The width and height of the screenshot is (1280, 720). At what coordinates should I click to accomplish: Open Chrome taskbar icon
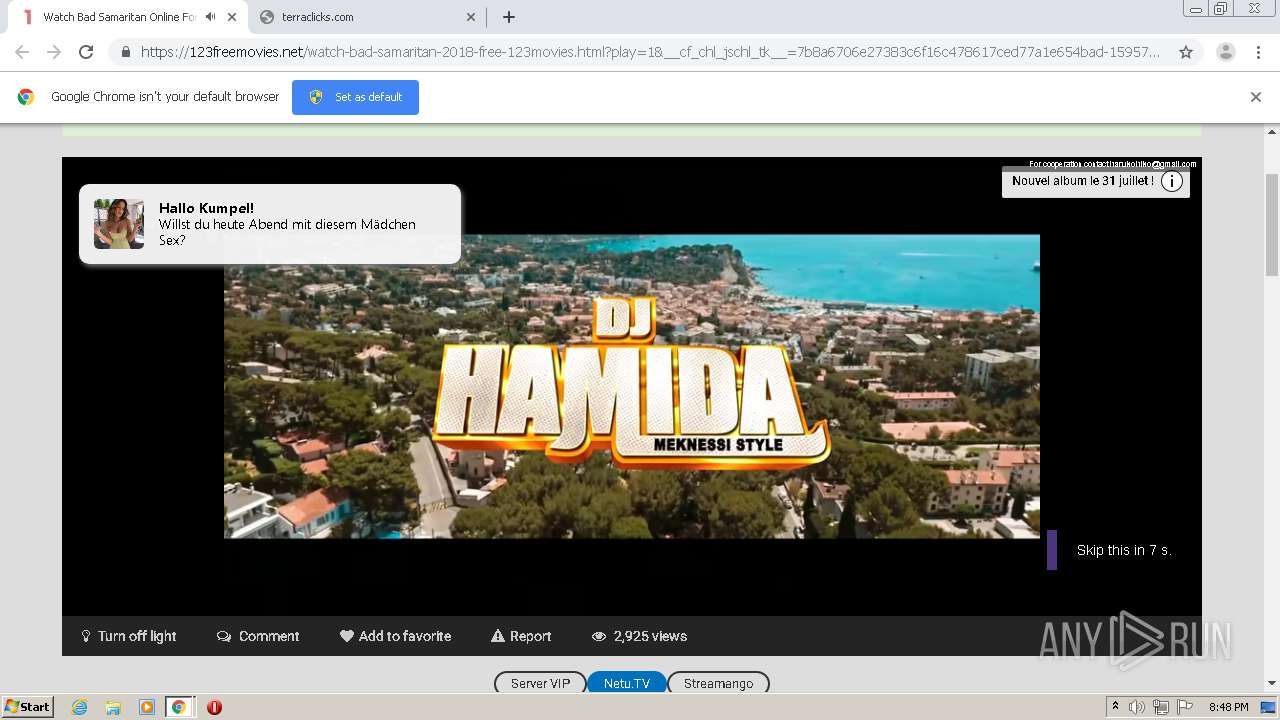point(178,707)
